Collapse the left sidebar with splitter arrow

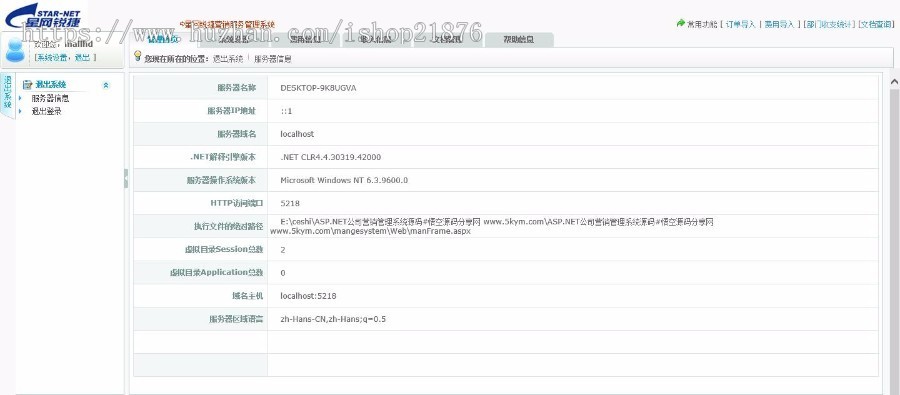126,179
